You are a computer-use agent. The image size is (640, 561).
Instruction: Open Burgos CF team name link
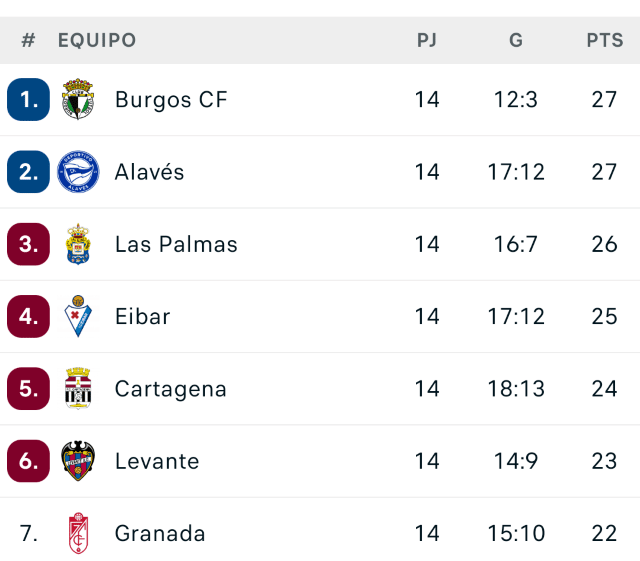(171, 100)
